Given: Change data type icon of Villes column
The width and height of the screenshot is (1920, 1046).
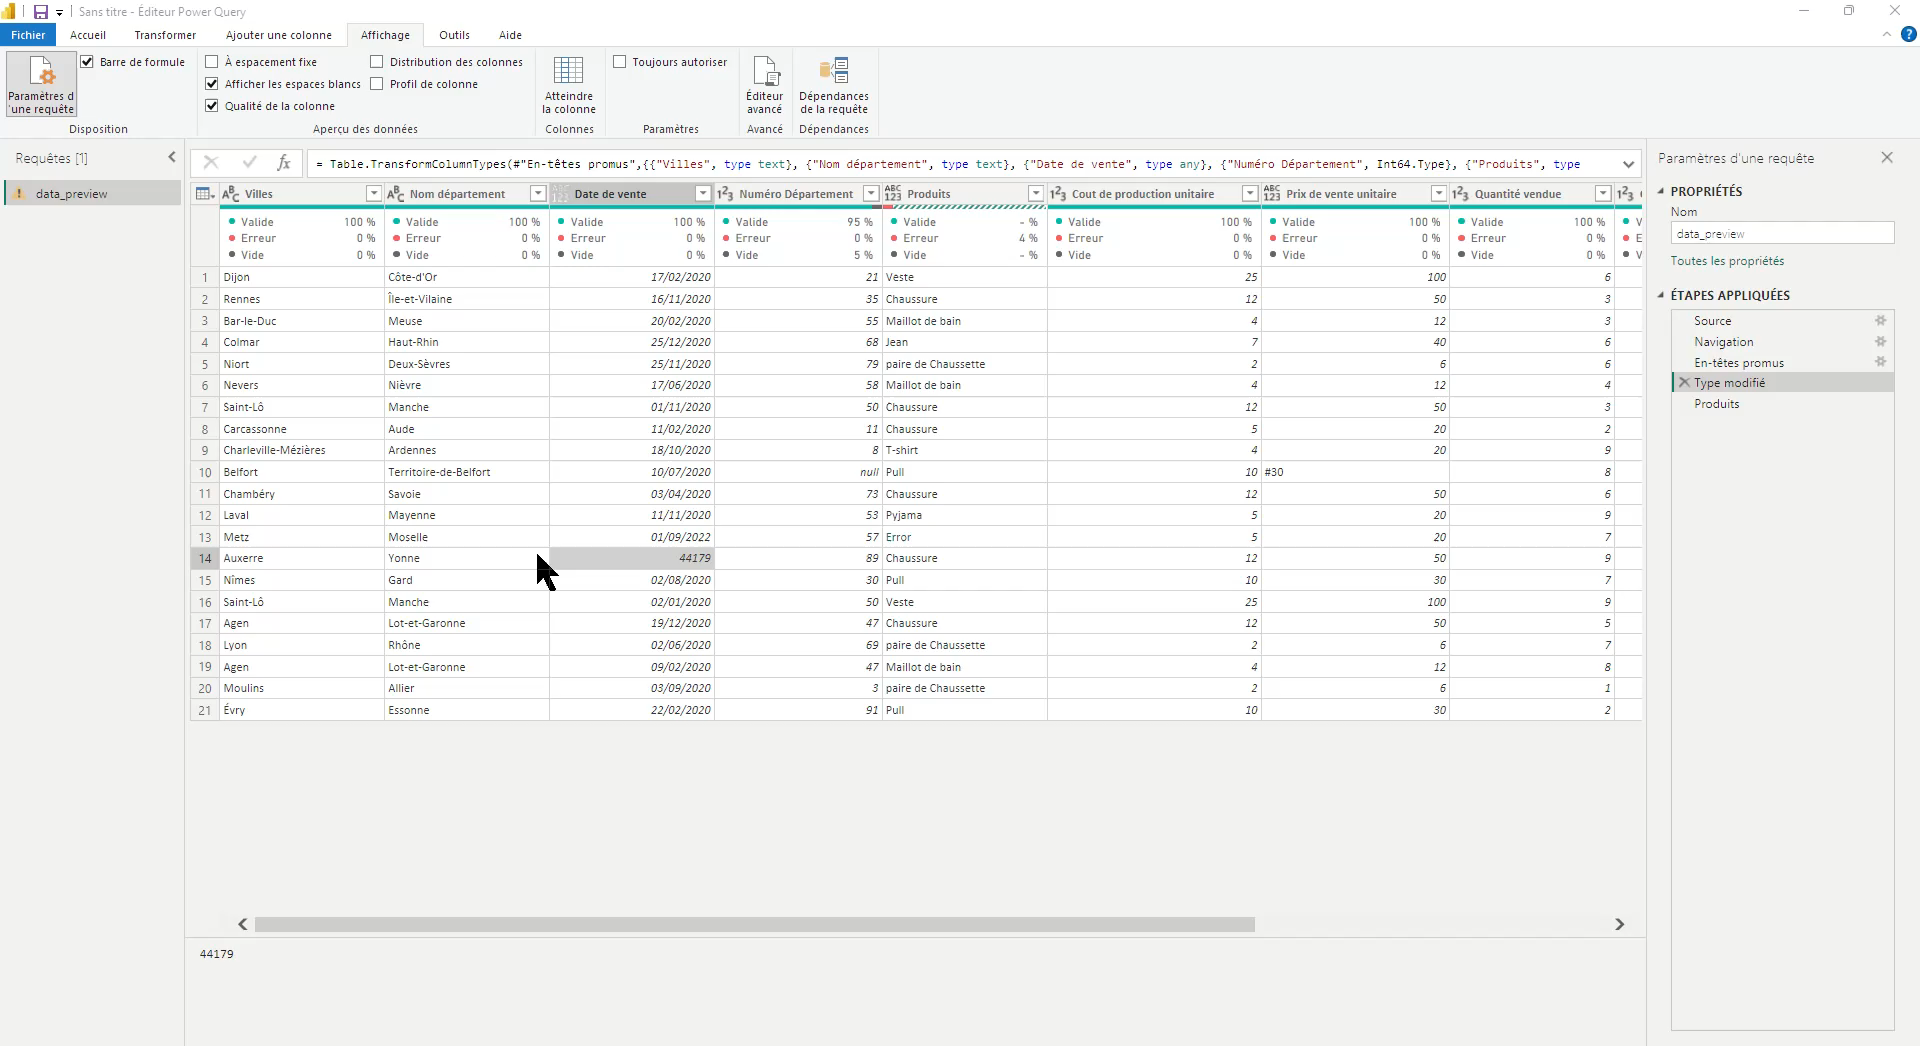Looking at the screenshot, I should pos(230,194).
